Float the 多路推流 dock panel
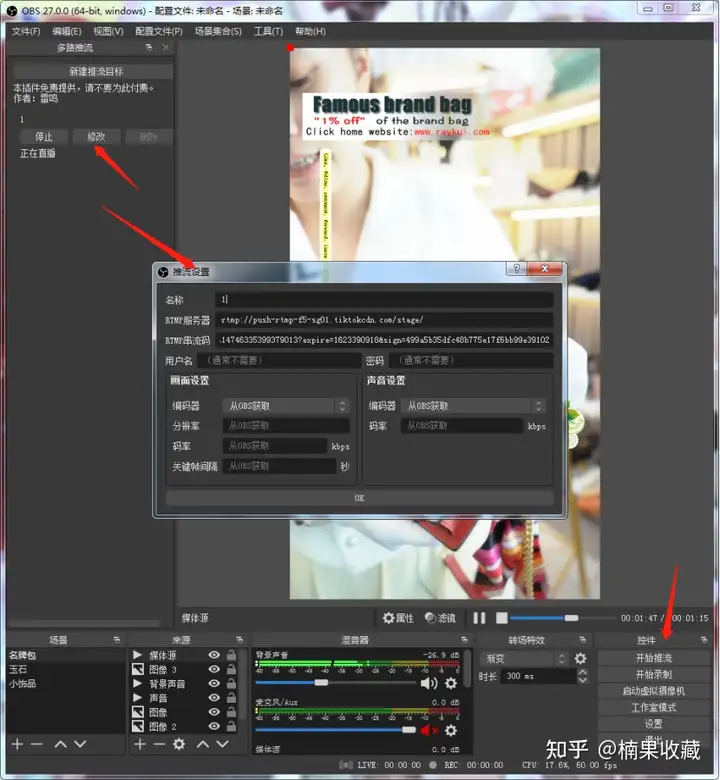The image size is (720, 780). [x=149, y=47]
